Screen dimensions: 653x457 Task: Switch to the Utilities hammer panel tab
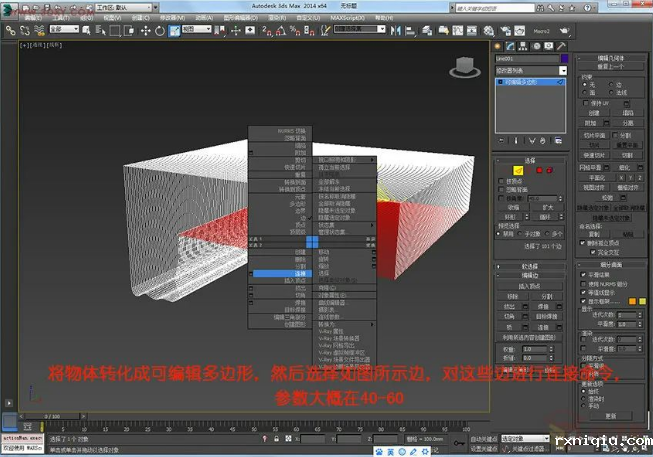561,46
